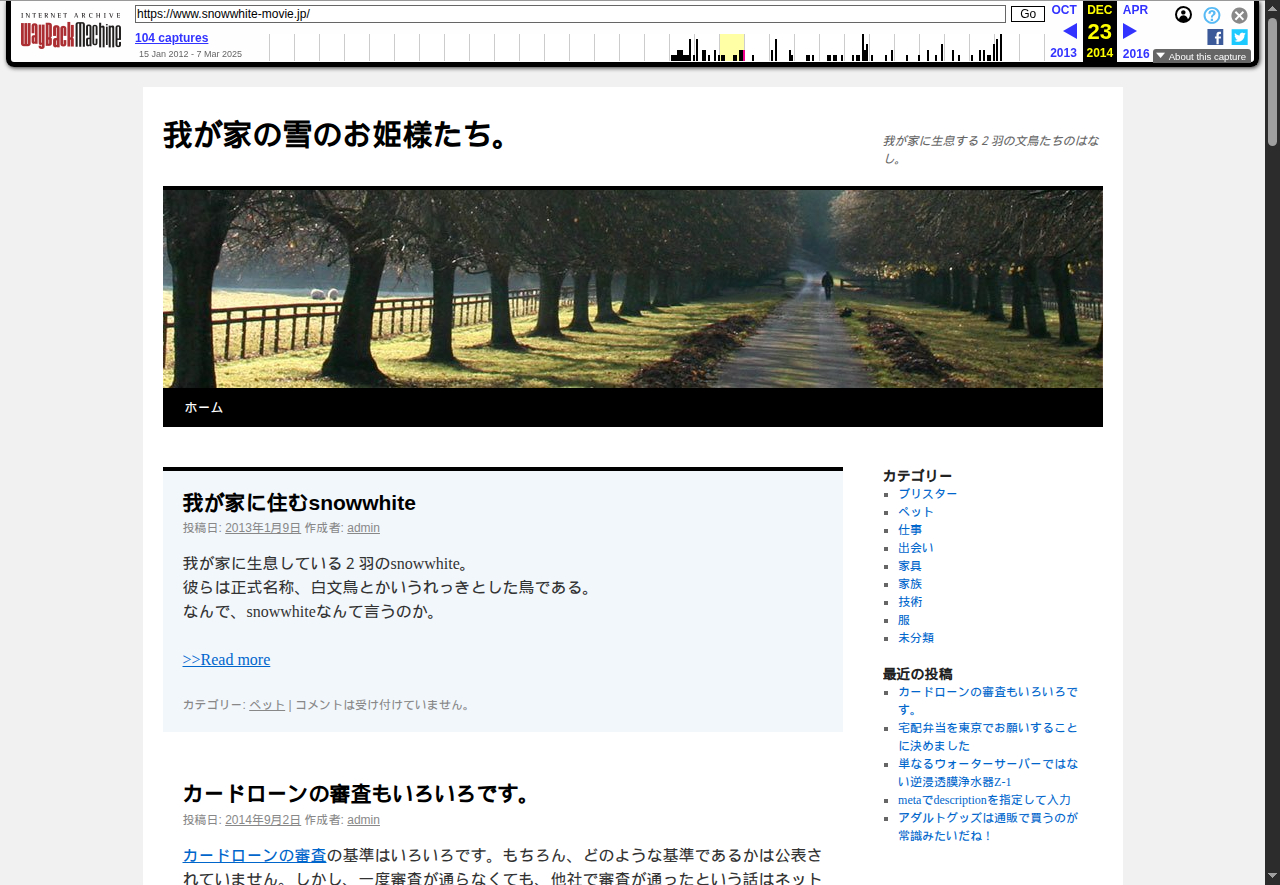Go to previous capture arrow
This screenshot has width=1280, height=885.
(x=1069, y=31)
